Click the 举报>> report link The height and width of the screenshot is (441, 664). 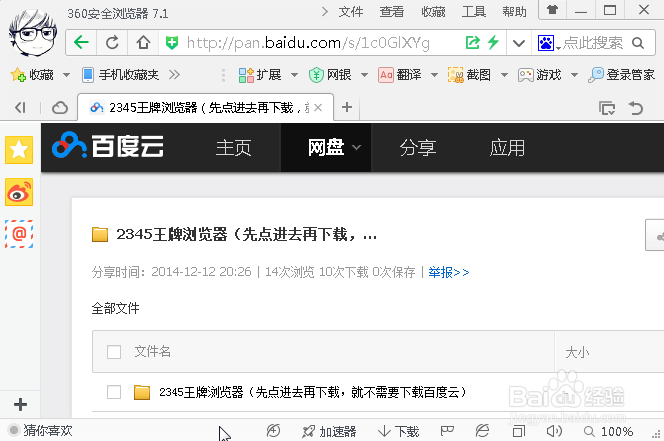[448, 272]
